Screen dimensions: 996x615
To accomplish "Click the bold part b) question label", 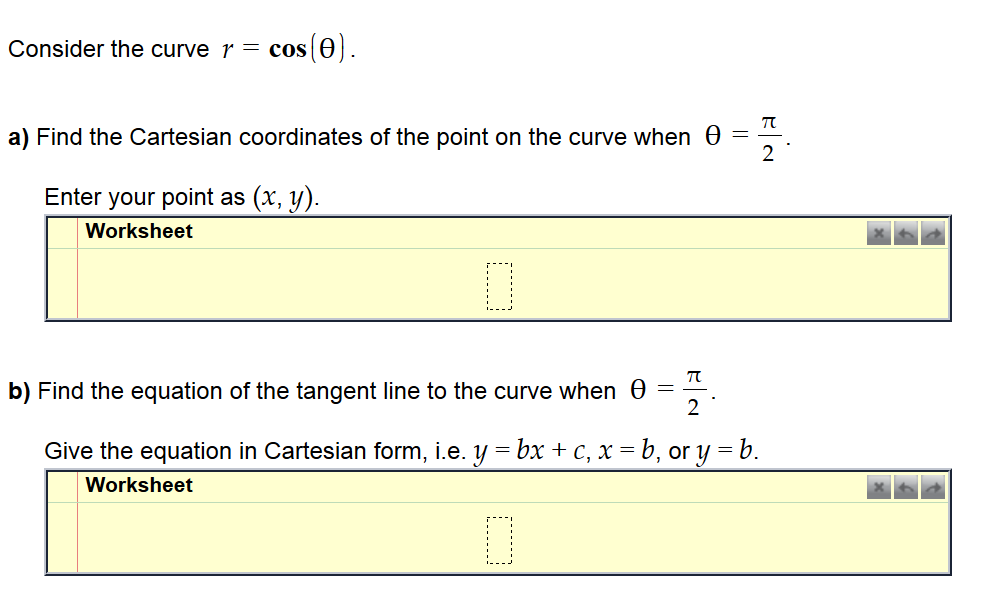I will (x=17, y=391).
